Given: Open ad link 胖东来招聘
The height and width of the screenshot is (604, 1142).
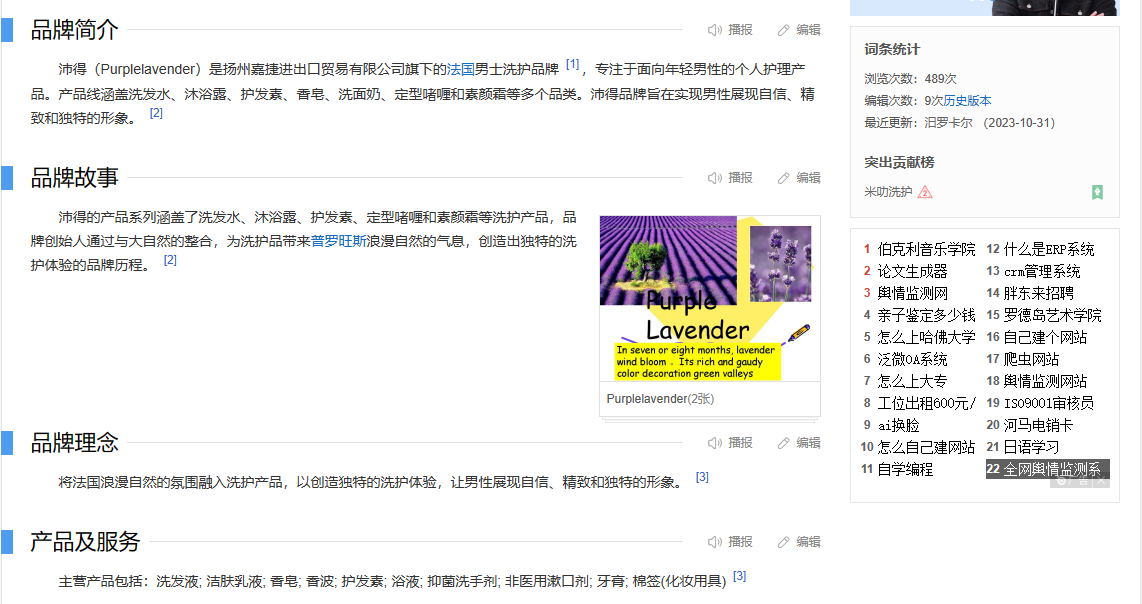Looking at the screenshot, I should click(x=1039, y=294).
